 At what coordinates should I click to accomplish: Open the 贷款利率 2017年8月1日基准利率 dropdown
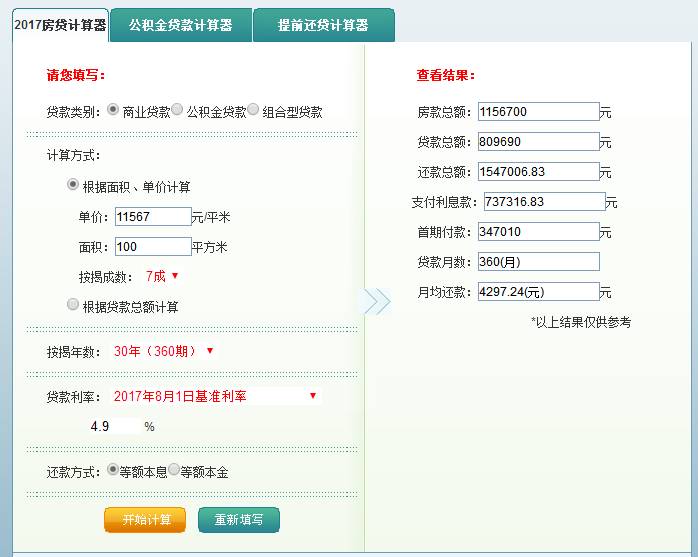point(215,396)
